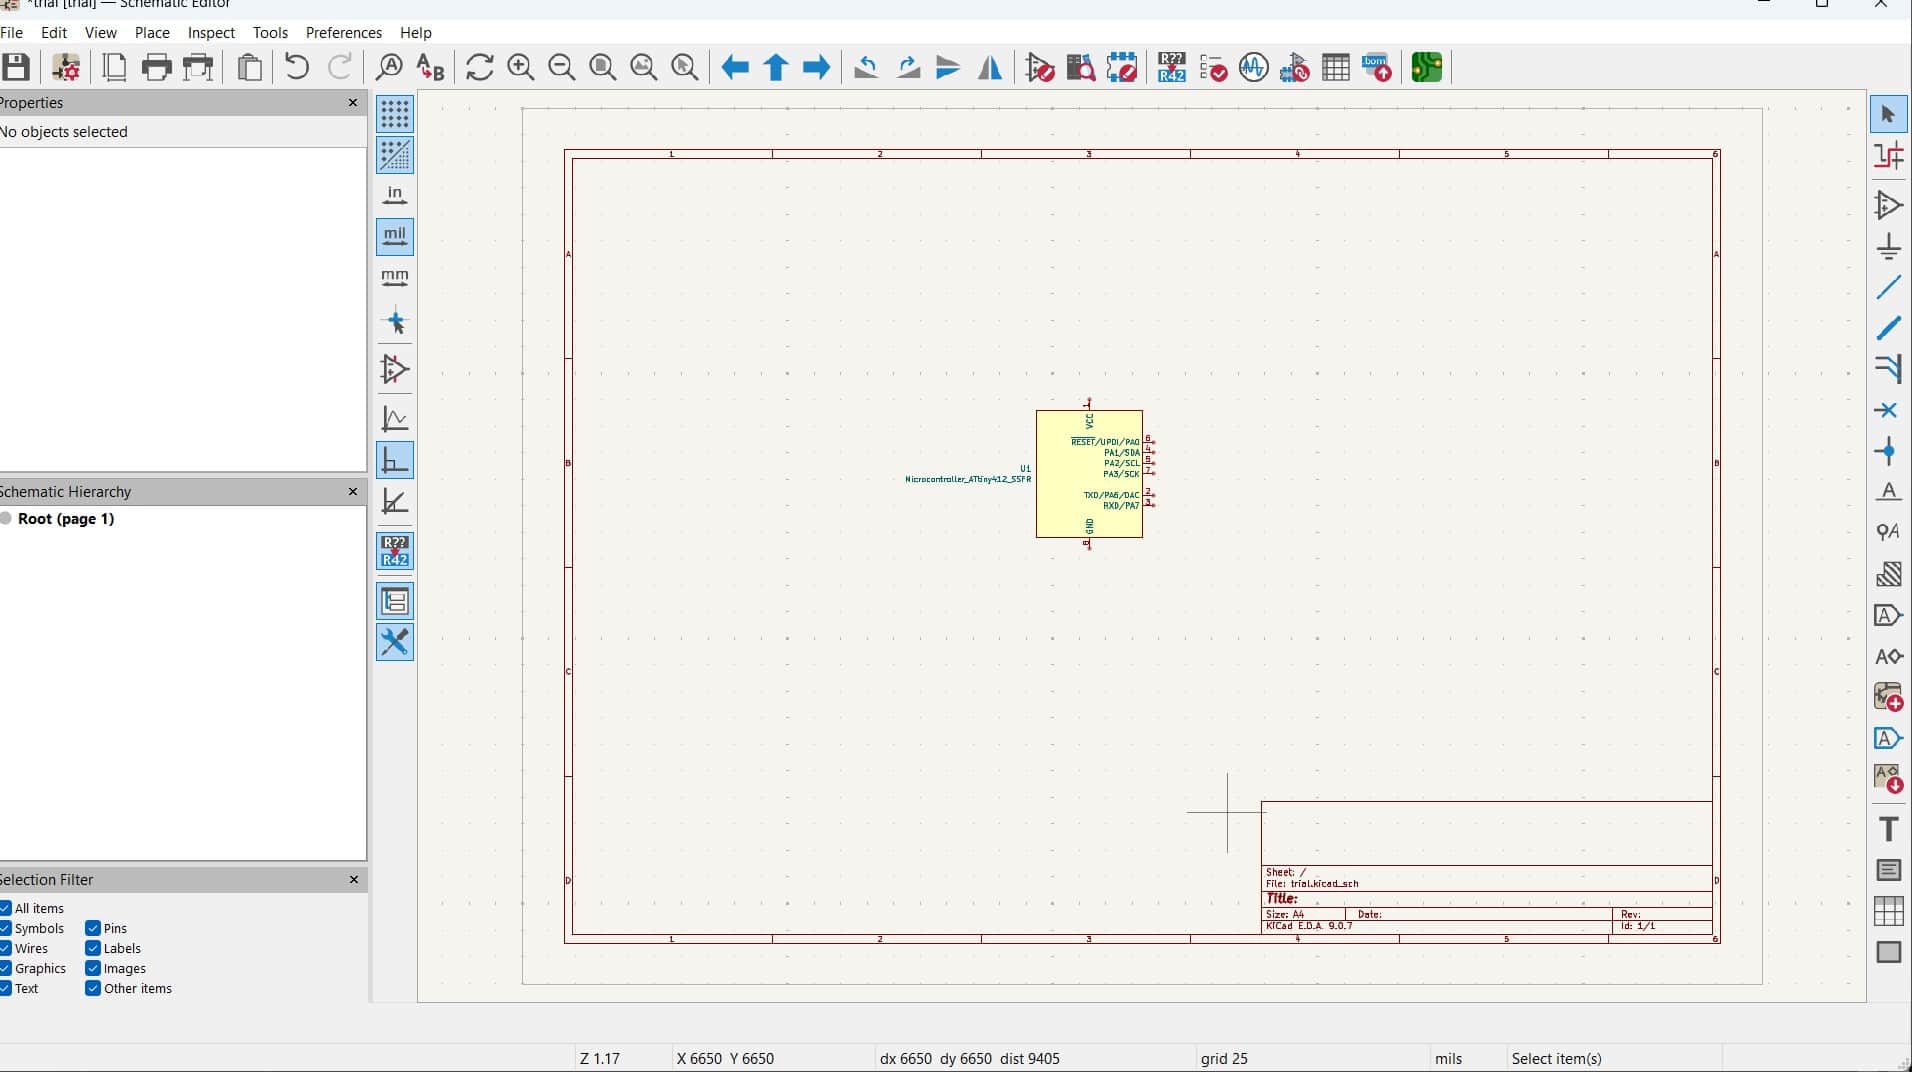The height and width of the screenshot is (1072, 1912).
Task: Uncheck the Images filter checkbox
Action: pyautogui.click(x=93, y=968)
